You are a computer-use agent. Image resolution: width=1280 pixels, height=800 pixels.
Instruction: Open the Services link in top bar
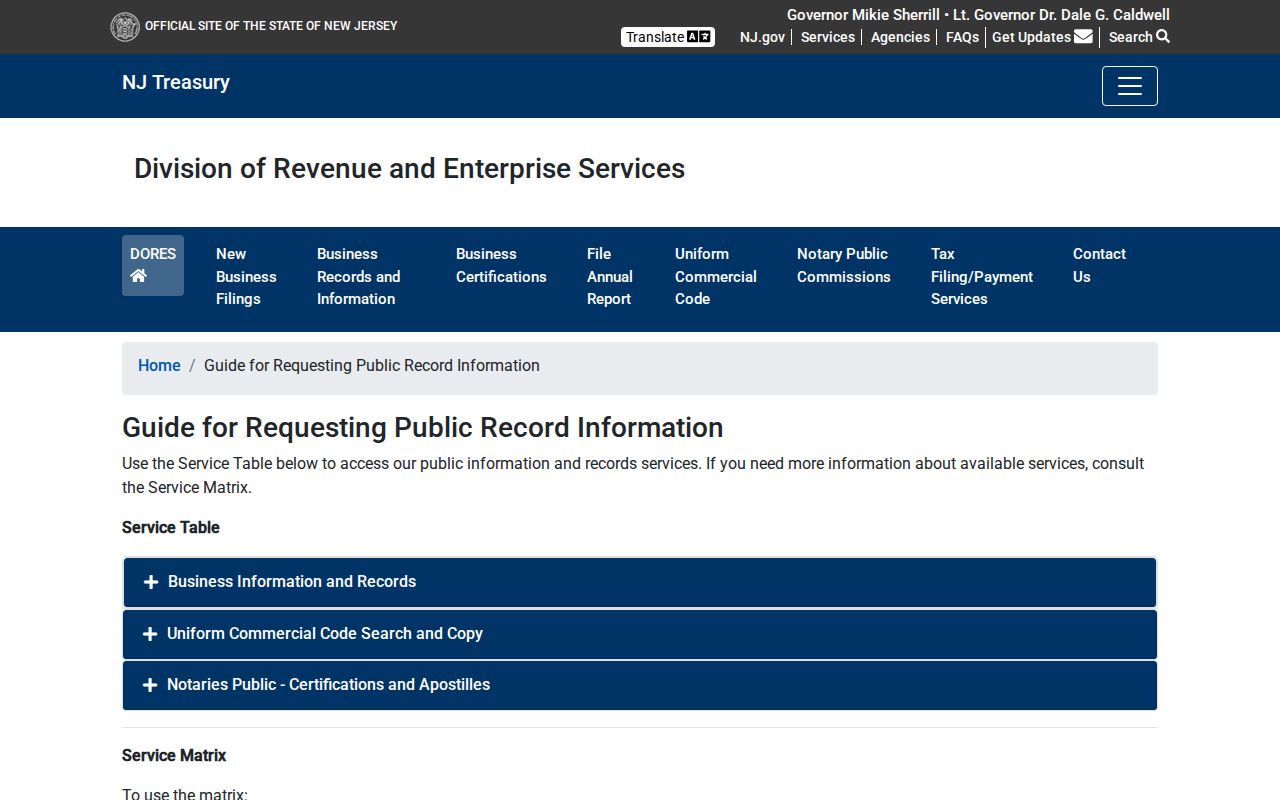point(828,37)
